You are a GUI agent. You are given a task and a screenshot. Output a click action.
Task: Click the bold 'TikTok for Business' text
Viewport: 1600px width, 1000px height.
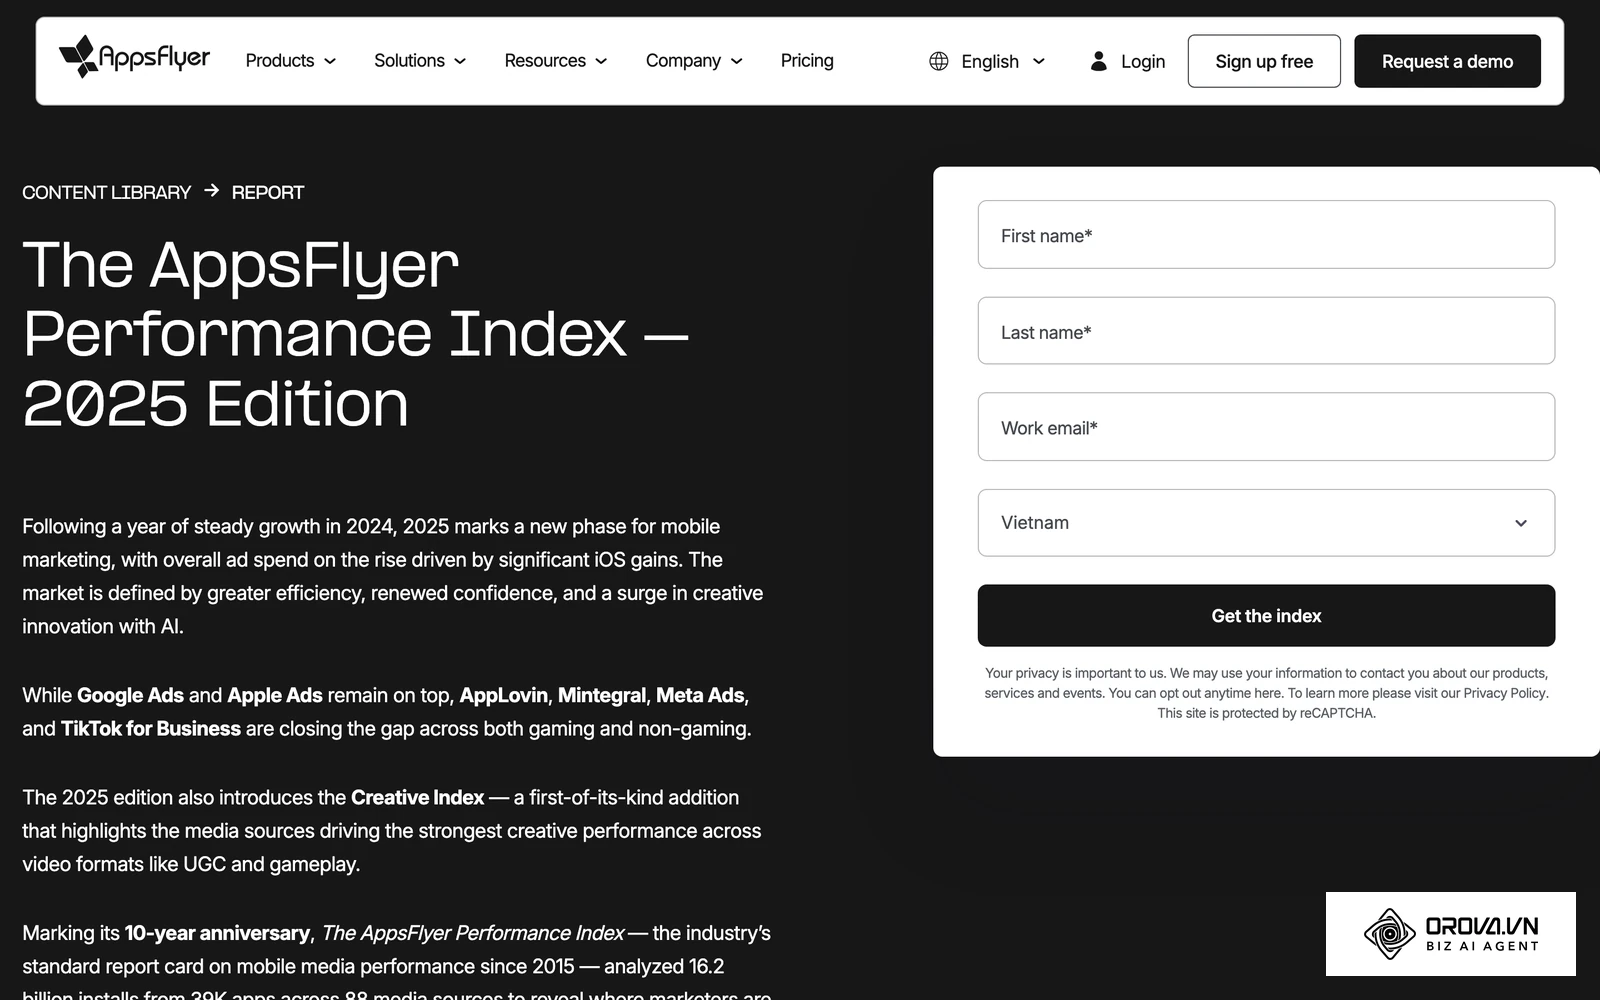tap(151, 728)
